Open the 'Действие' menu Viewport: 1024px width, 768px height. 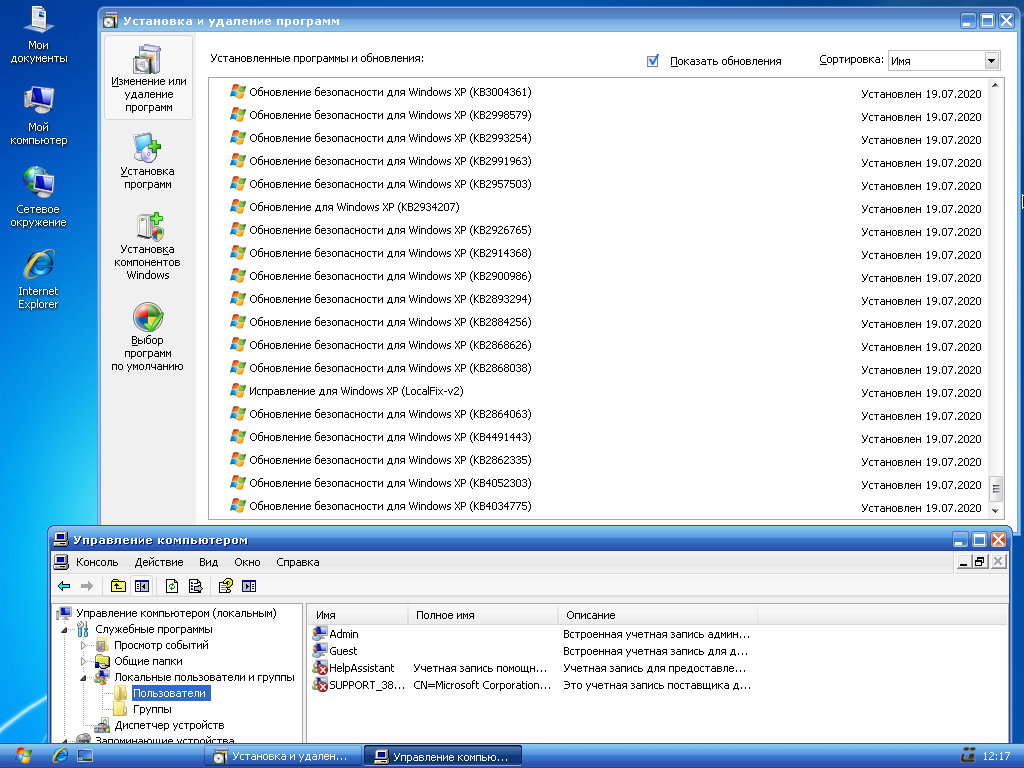point(159,562)
